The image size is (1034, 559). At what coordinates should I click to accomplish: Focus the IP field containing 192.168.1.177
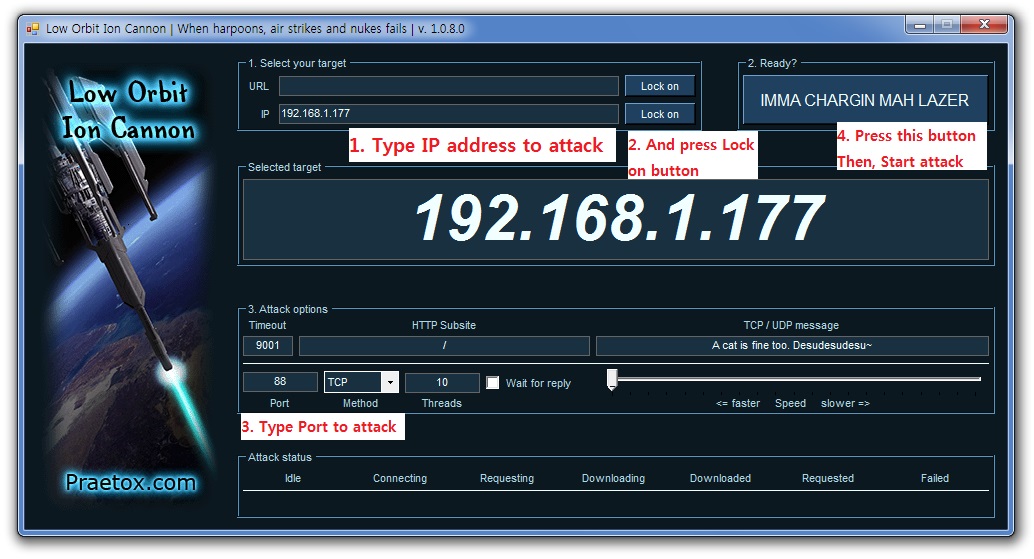click(x=448, y=114)
